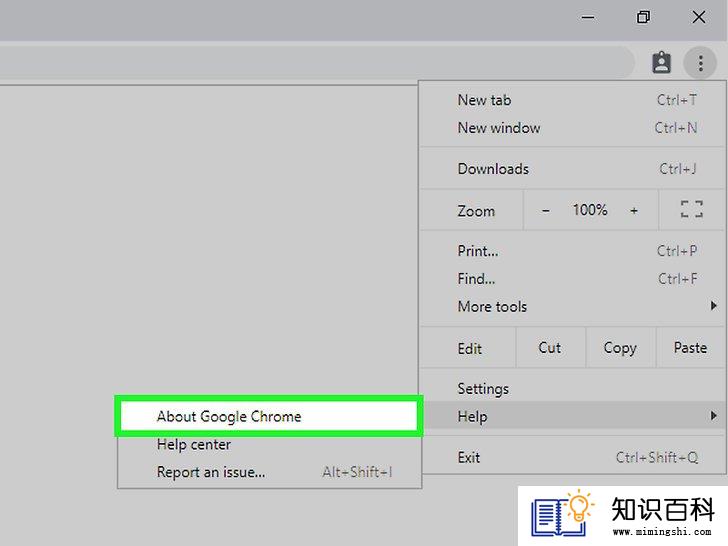Click the Help submenu arrow
Viewport: 728px width, 546px height.
coord(714,416)
